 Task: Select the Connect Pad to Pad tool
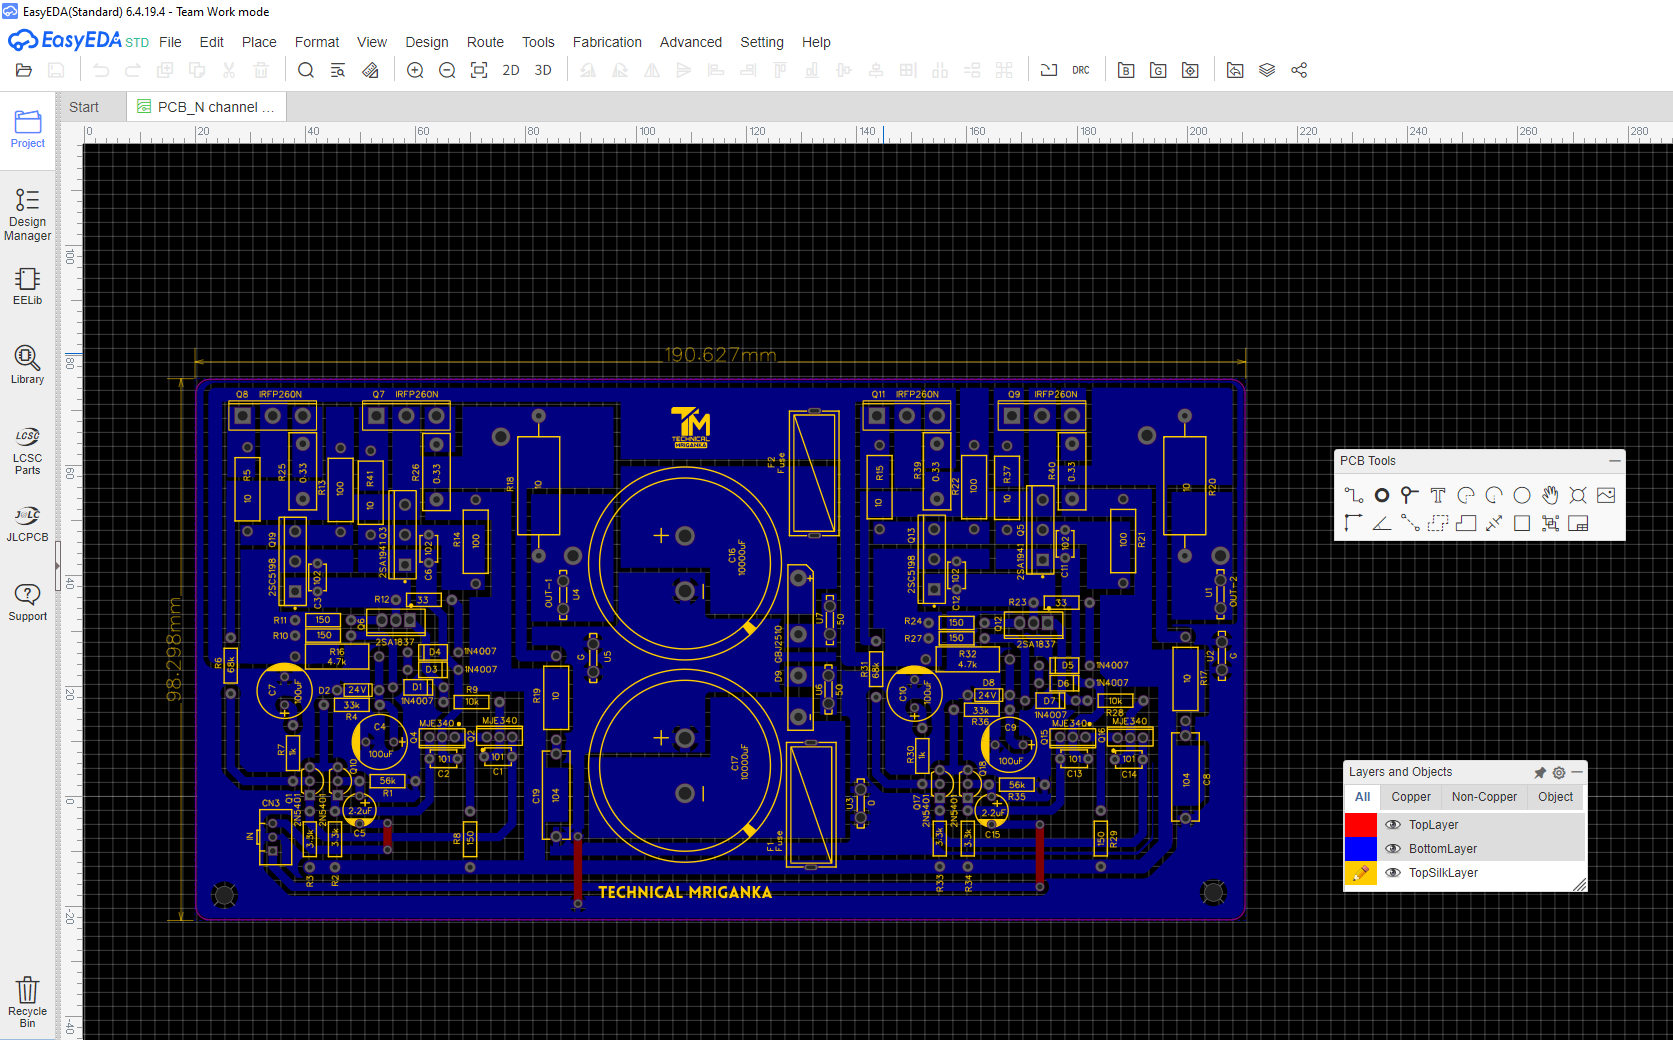pyautogui.click(x=1410, y=523)
